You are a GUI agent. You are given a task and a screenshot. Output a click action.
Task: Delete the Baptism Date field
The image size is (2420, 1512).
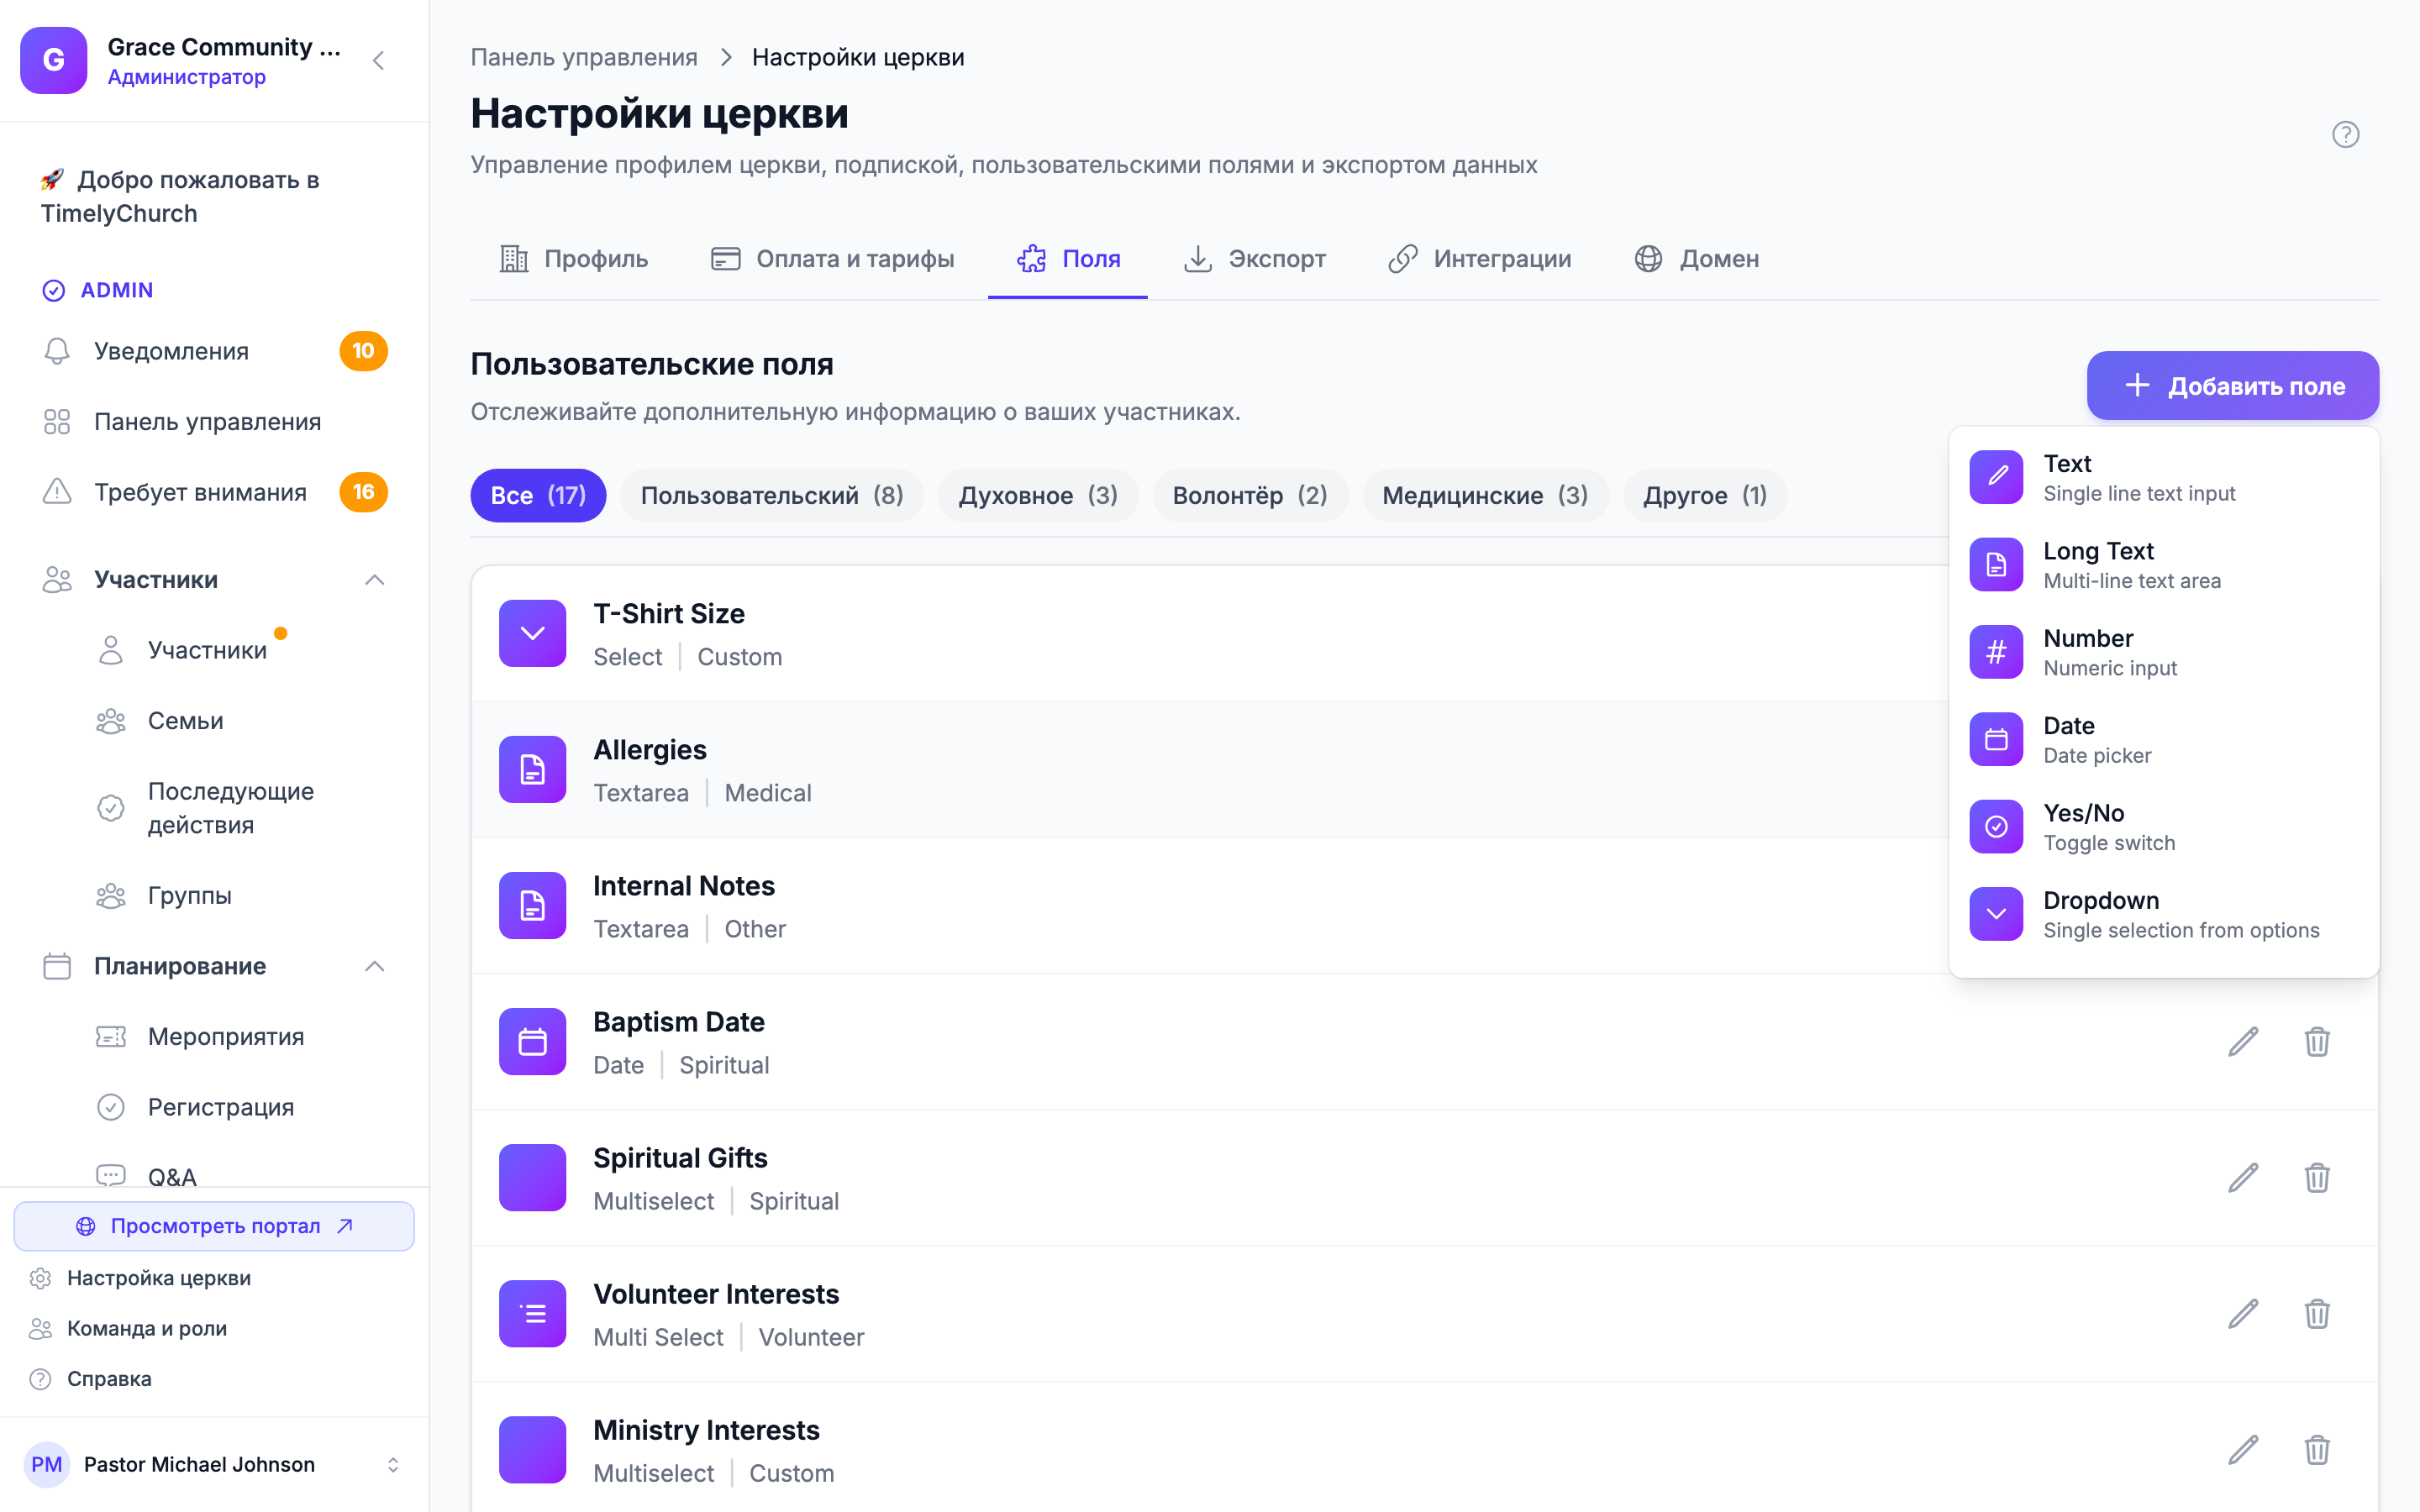tap(2317, 1041)
